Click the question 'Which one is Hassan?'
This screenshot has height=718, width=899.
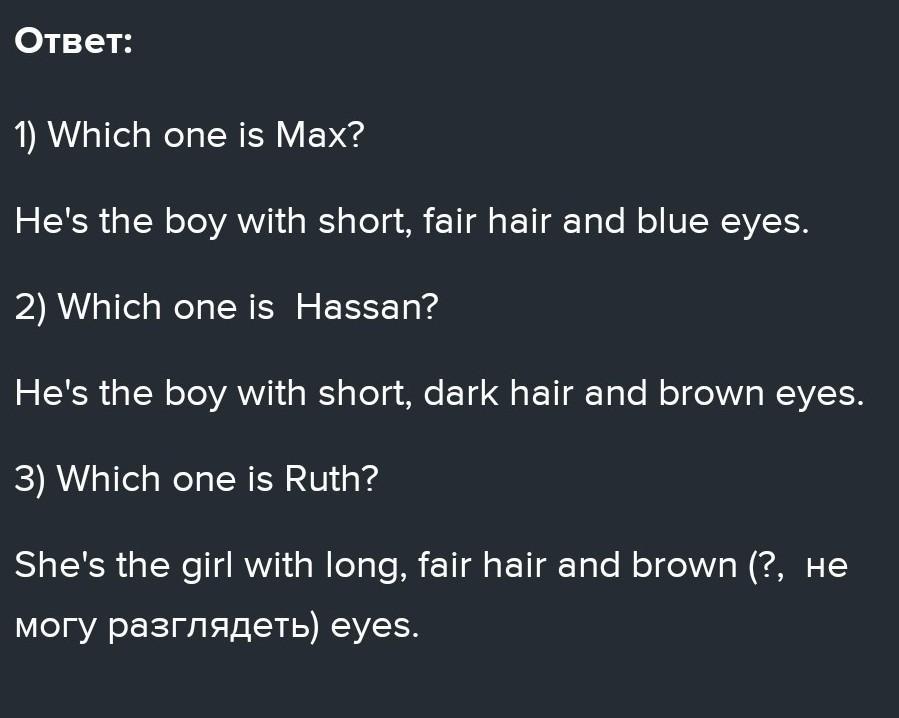coord(248,307)
